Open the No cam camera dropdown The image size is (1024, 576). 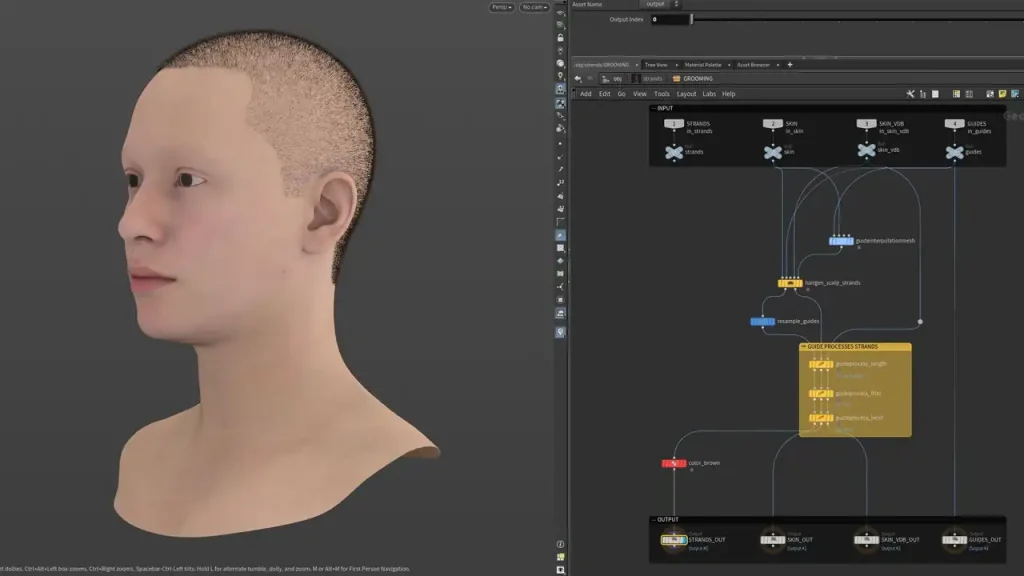click(x=534, y=7)
